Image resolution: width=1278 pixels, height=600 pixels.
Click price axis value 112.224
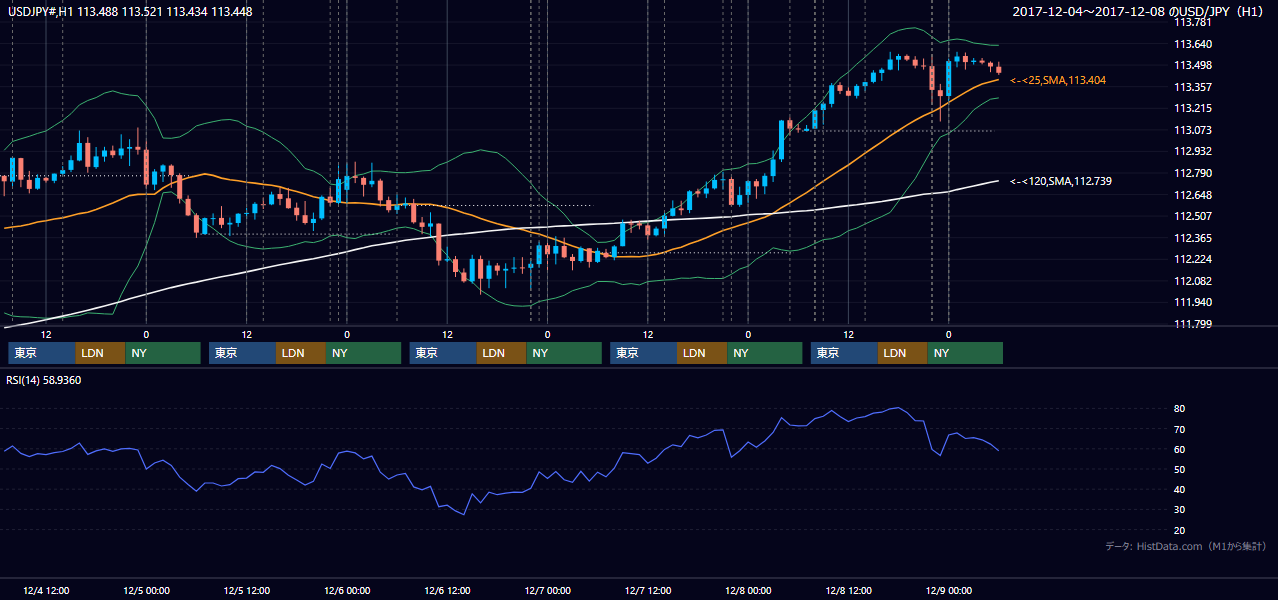click(x=1192, y=259)
